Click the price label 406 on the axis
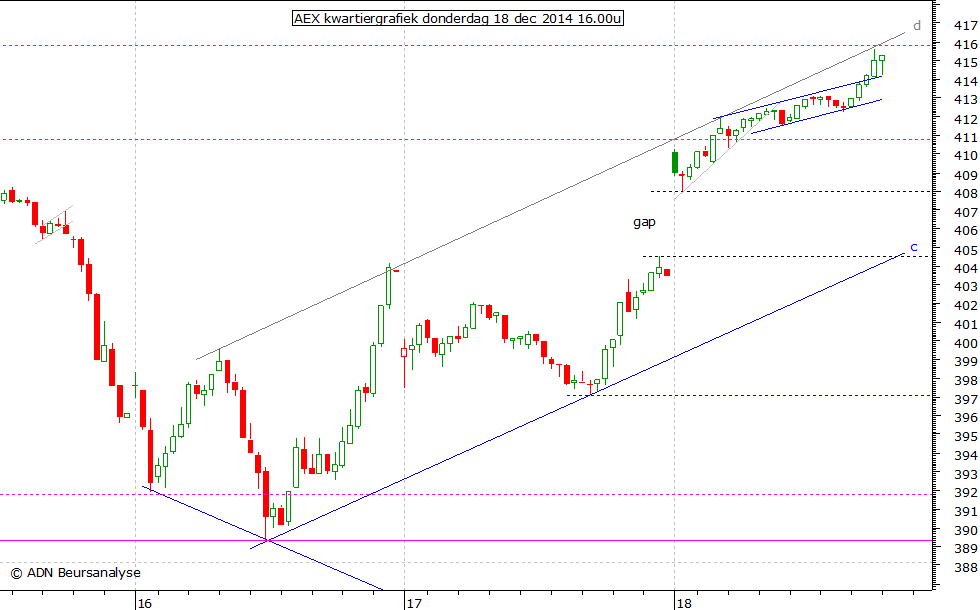Viewport: 980px width, 610px height. point(966,231)
